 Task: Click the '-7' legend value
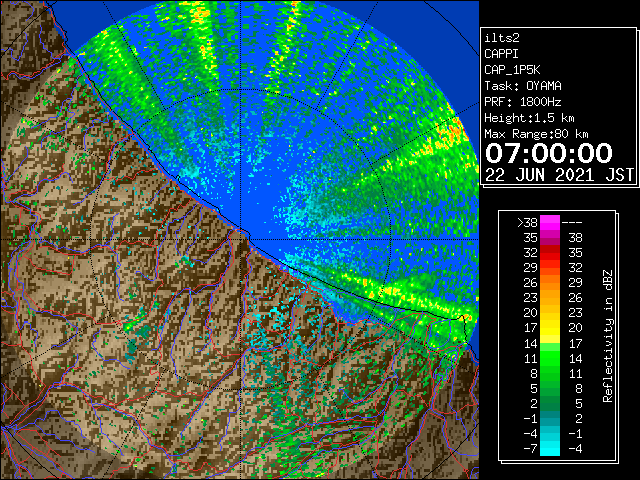[x=530, y=449]
